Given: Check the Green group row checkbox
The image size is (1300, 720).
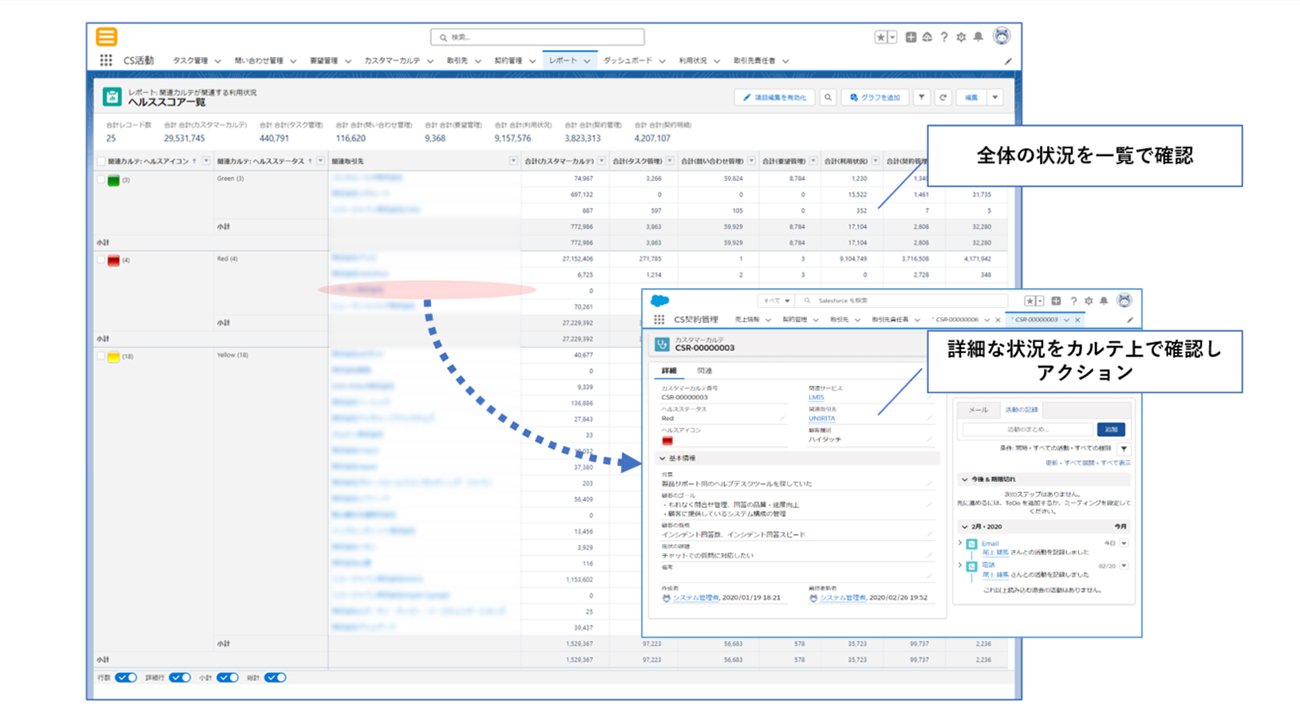Looking at the screenshot, I should pos(101,179).
